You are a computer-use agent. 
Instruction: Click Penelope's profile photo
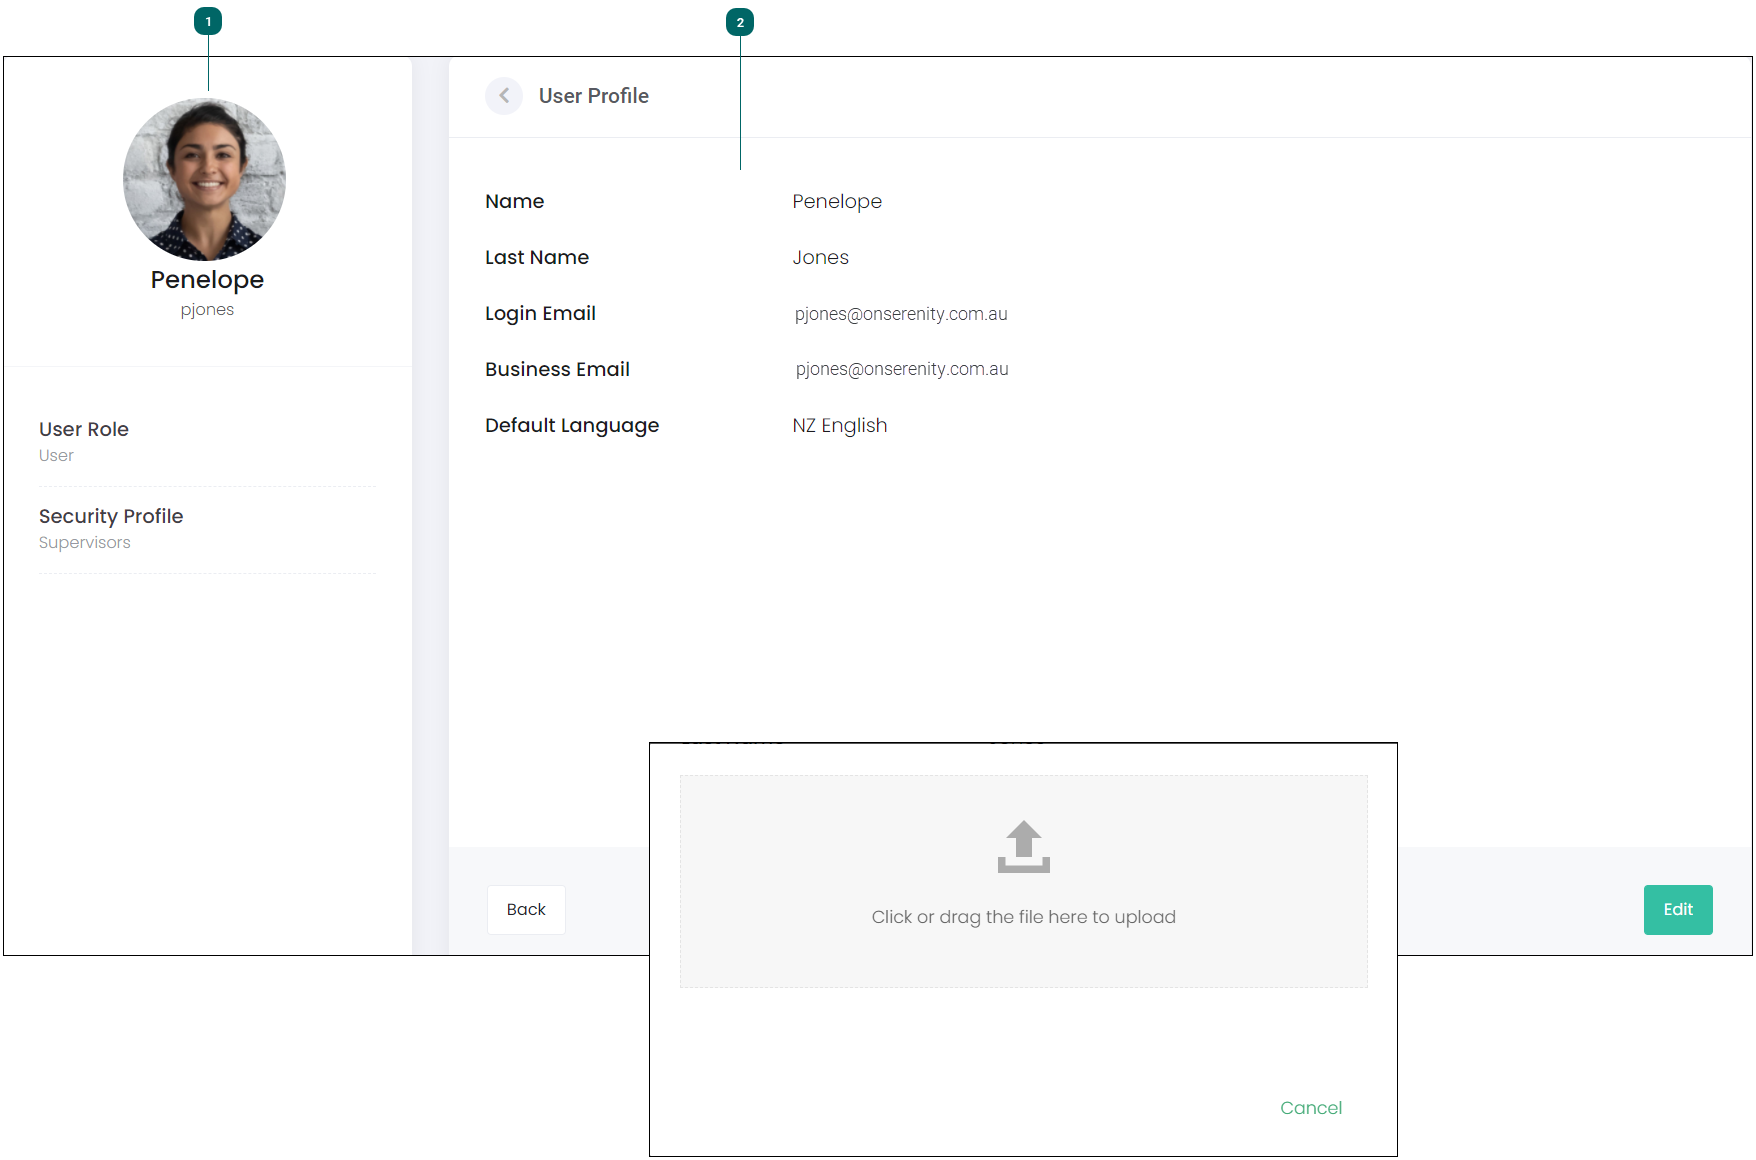click(x=205, y=179)
